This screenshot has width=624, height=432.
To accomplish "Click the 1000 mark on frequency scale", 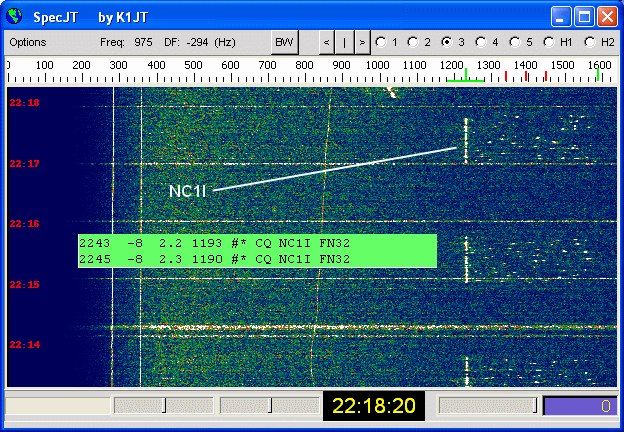I will pos(378,65).
